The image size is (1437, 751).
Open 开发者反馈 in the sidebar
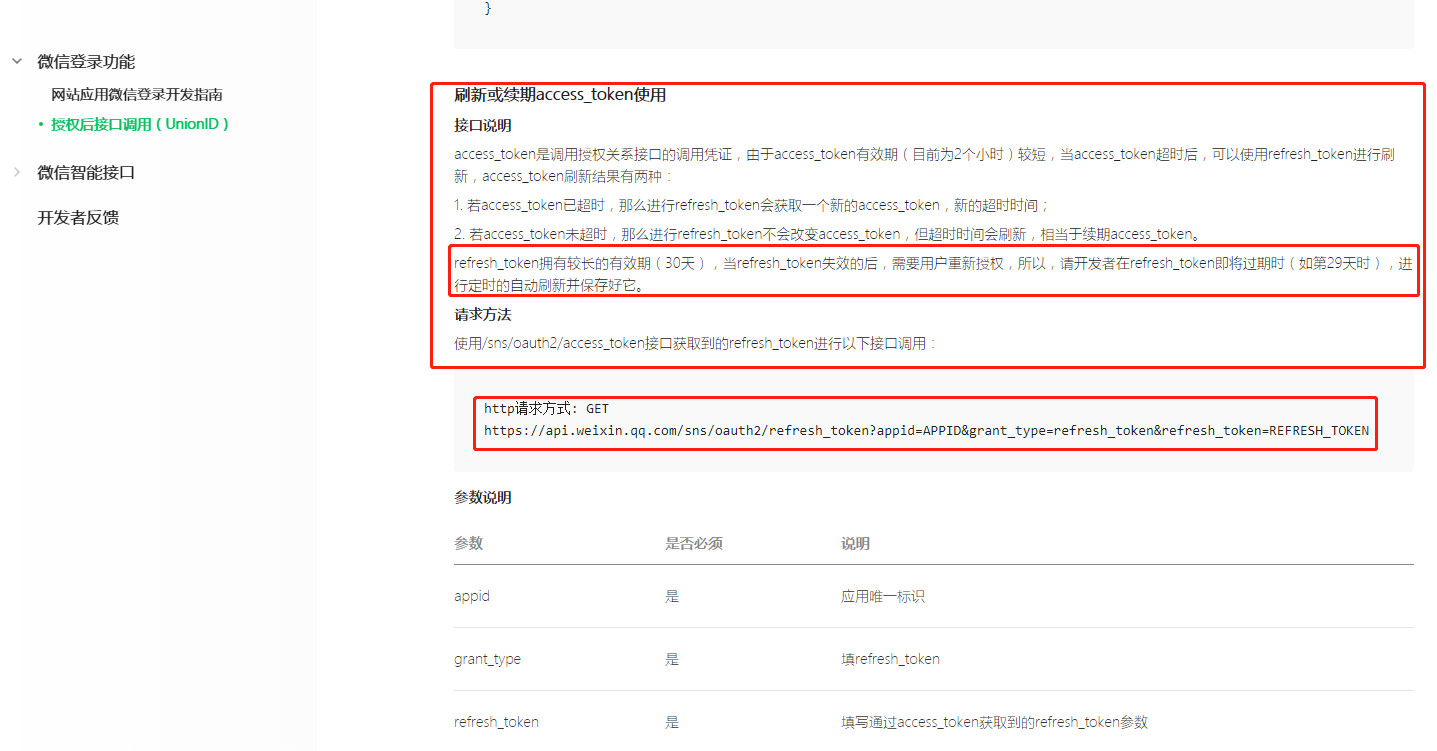pyautogui.click(x=78, y=217)
